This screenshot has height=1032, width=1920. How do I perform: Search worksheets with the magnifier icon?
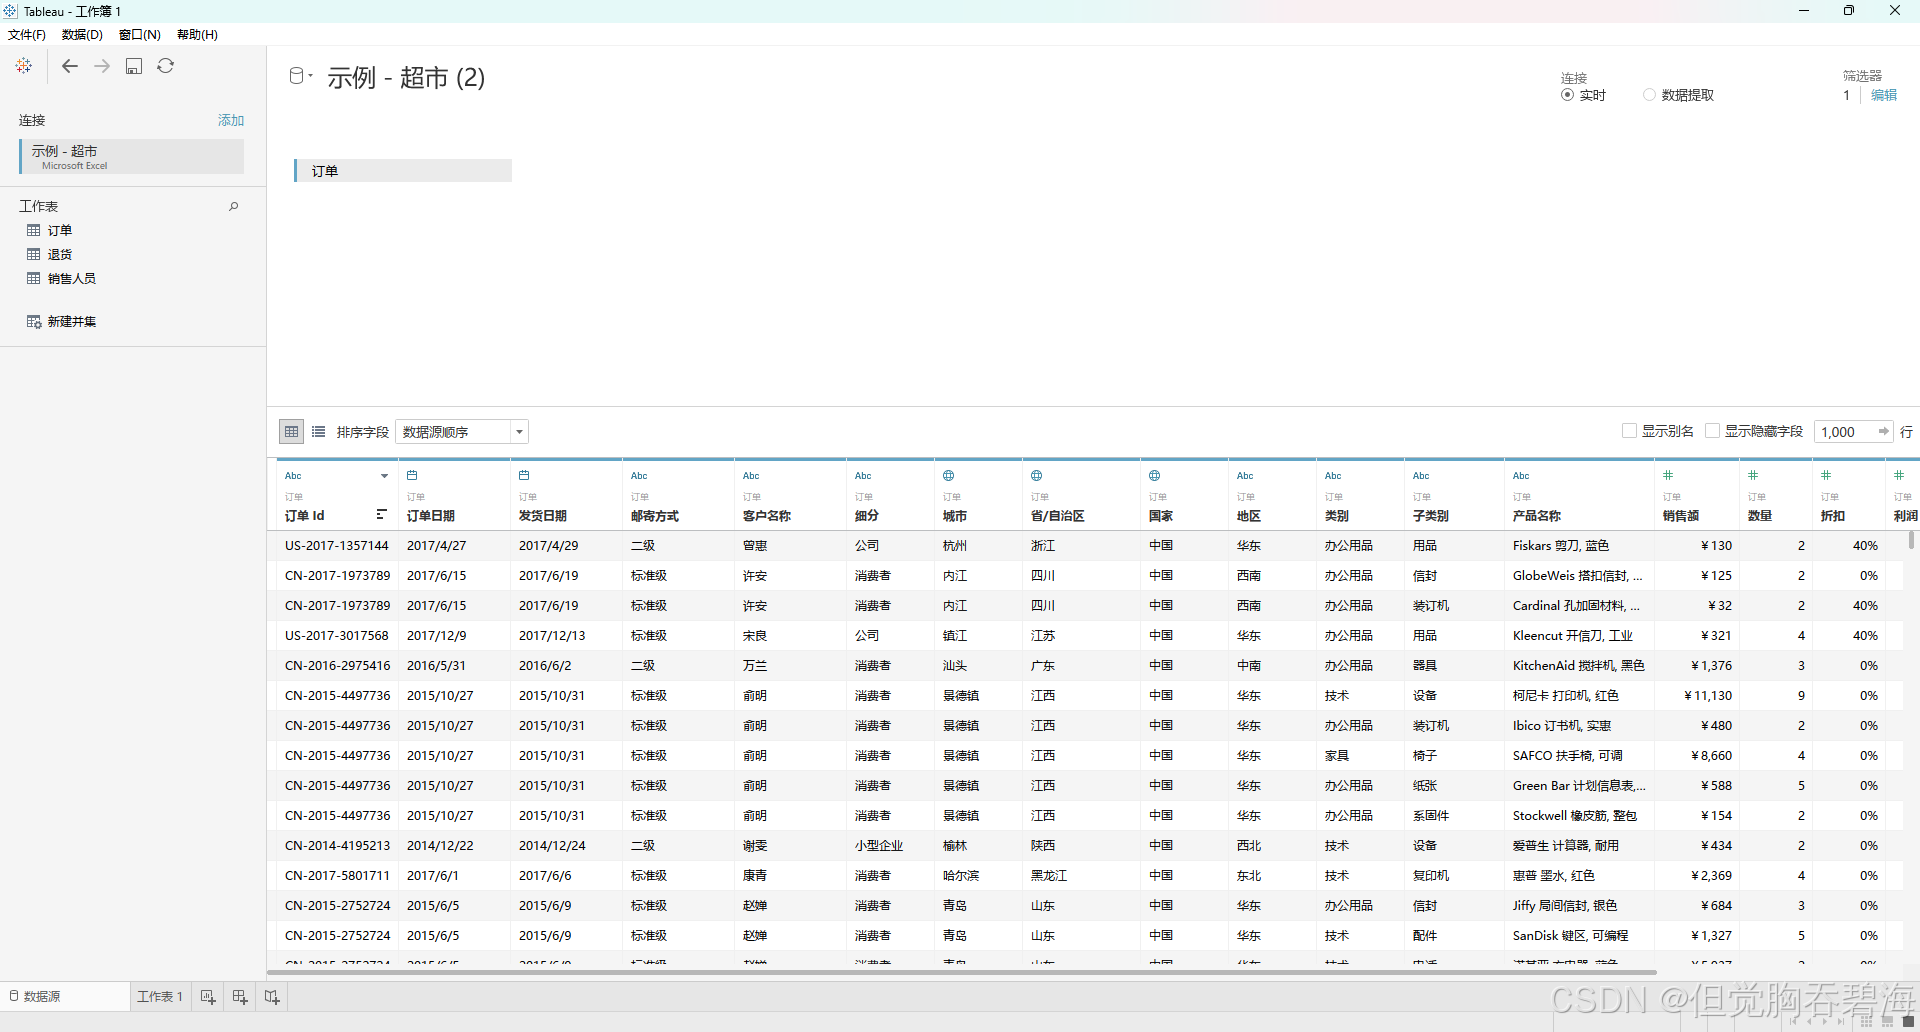234,206
